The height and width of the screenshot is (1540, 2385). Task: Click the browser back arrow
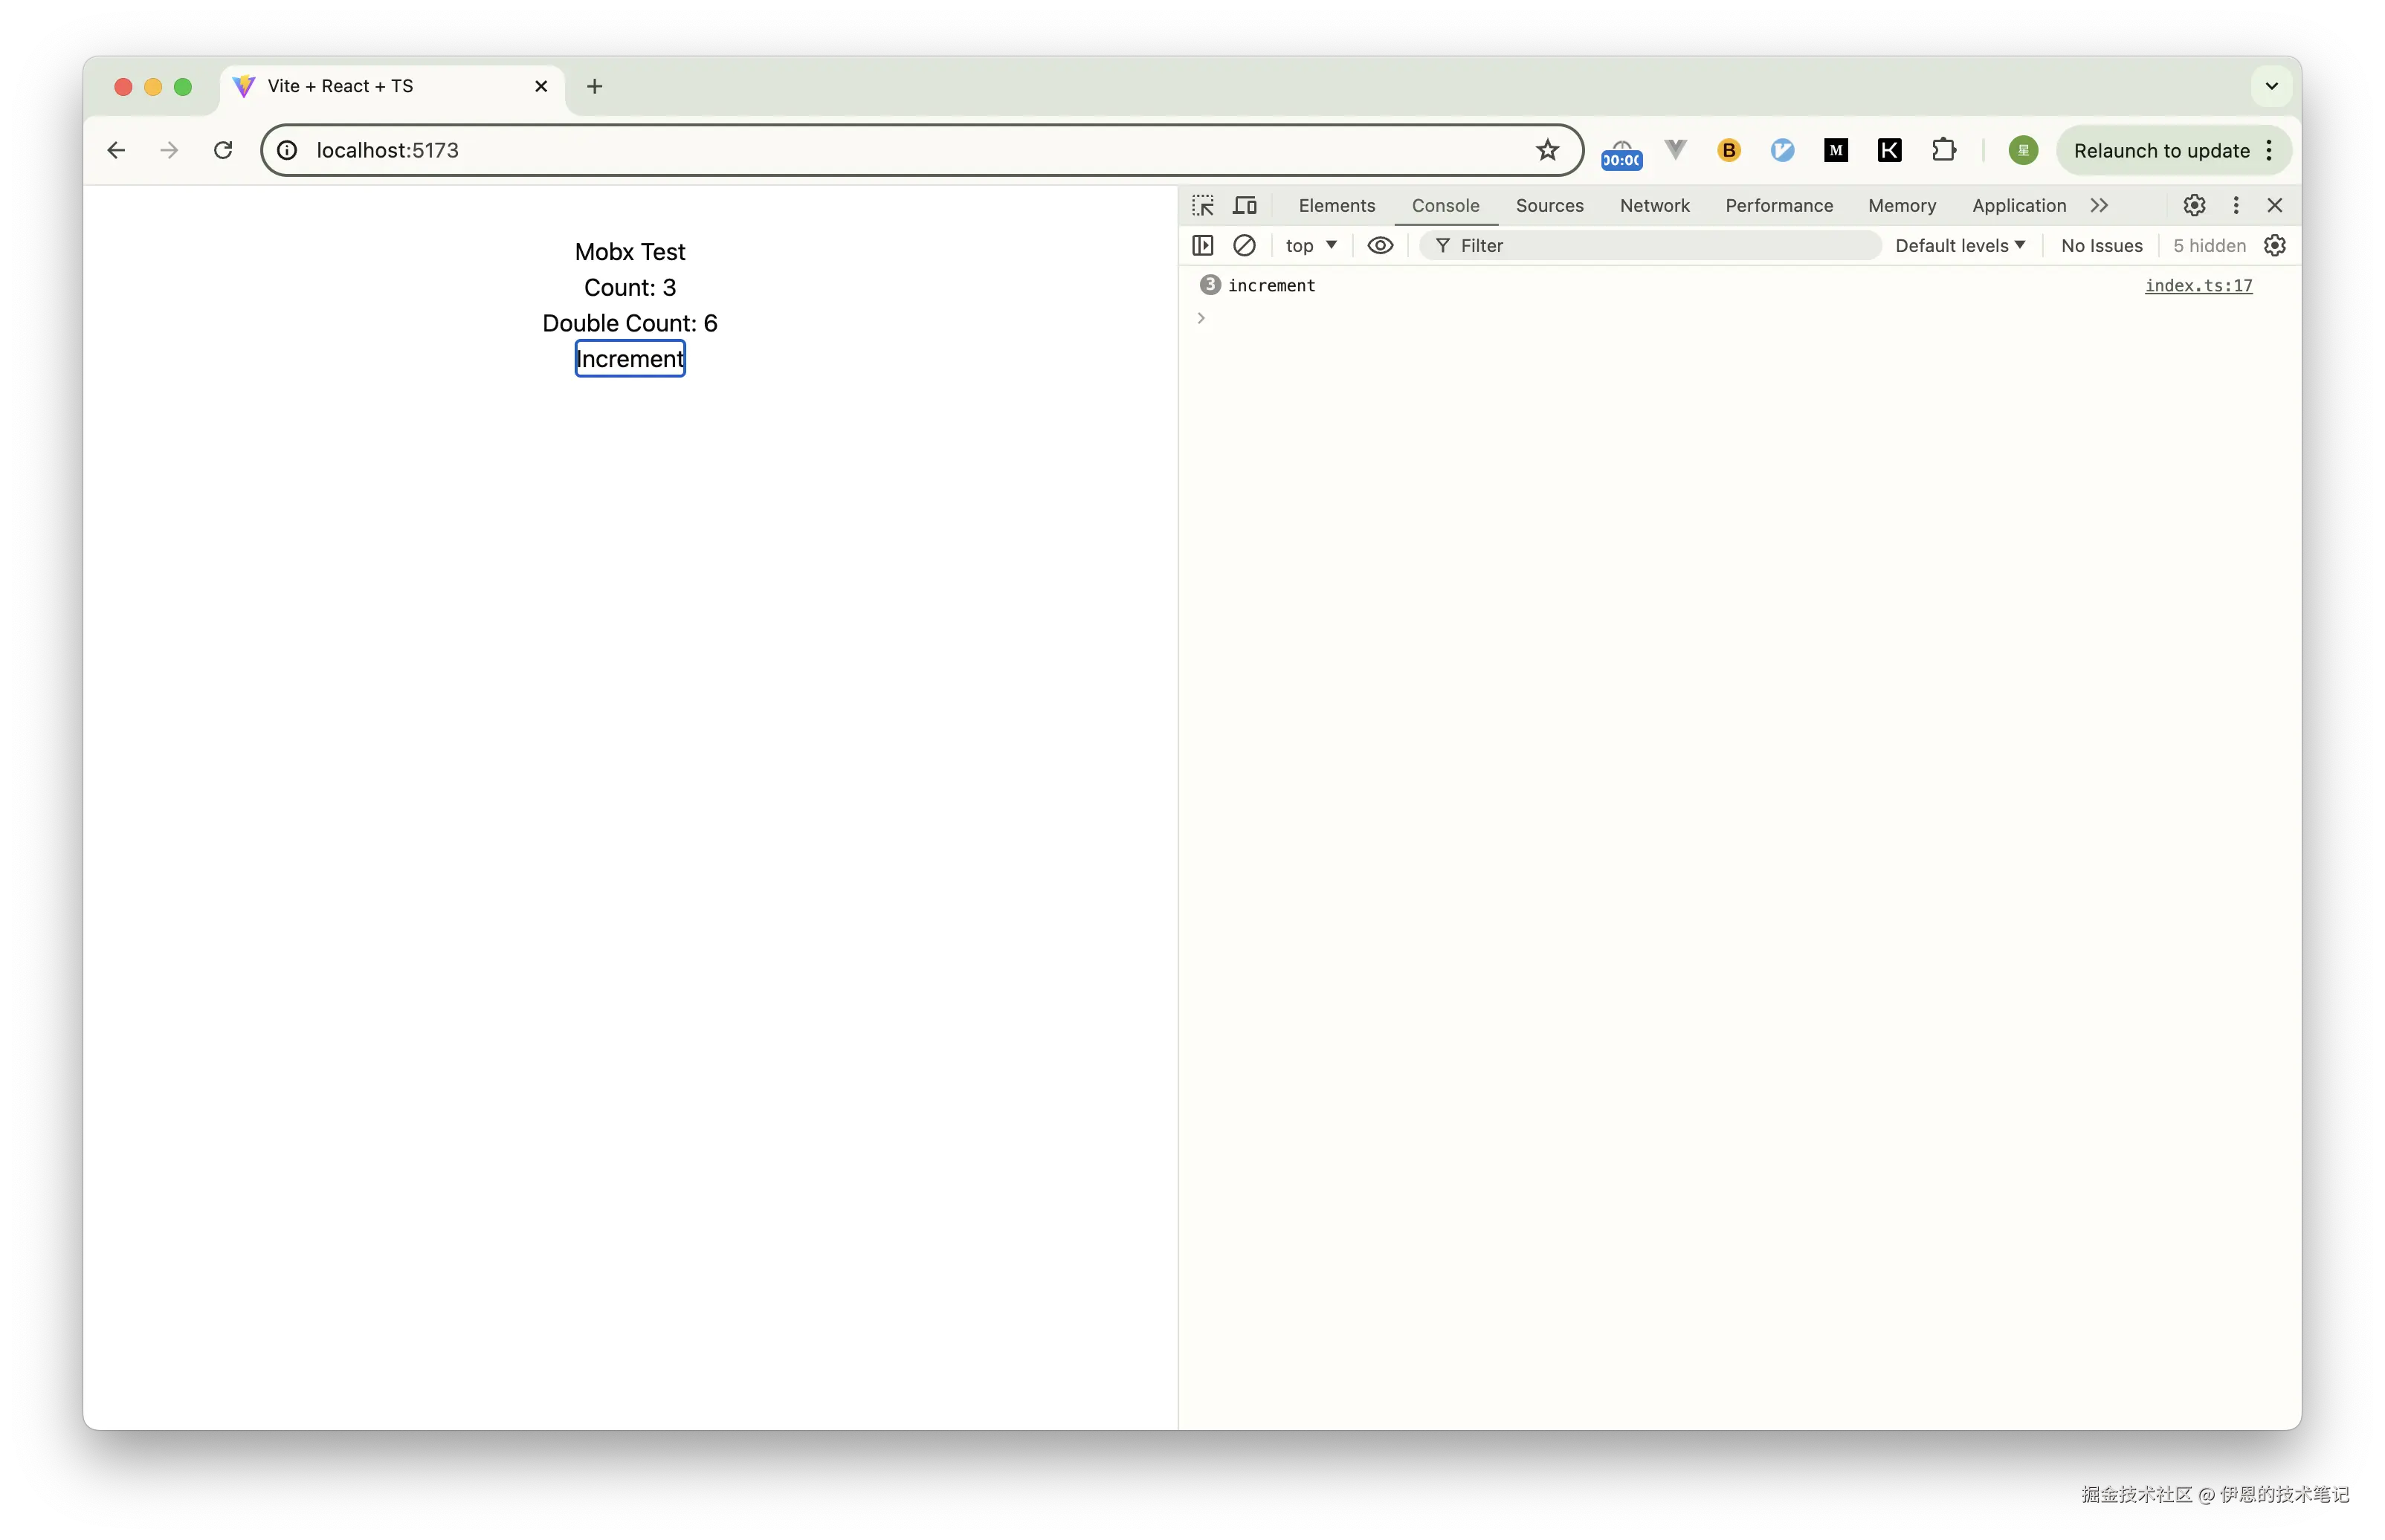pyautogui.click(x=116, y=150)
